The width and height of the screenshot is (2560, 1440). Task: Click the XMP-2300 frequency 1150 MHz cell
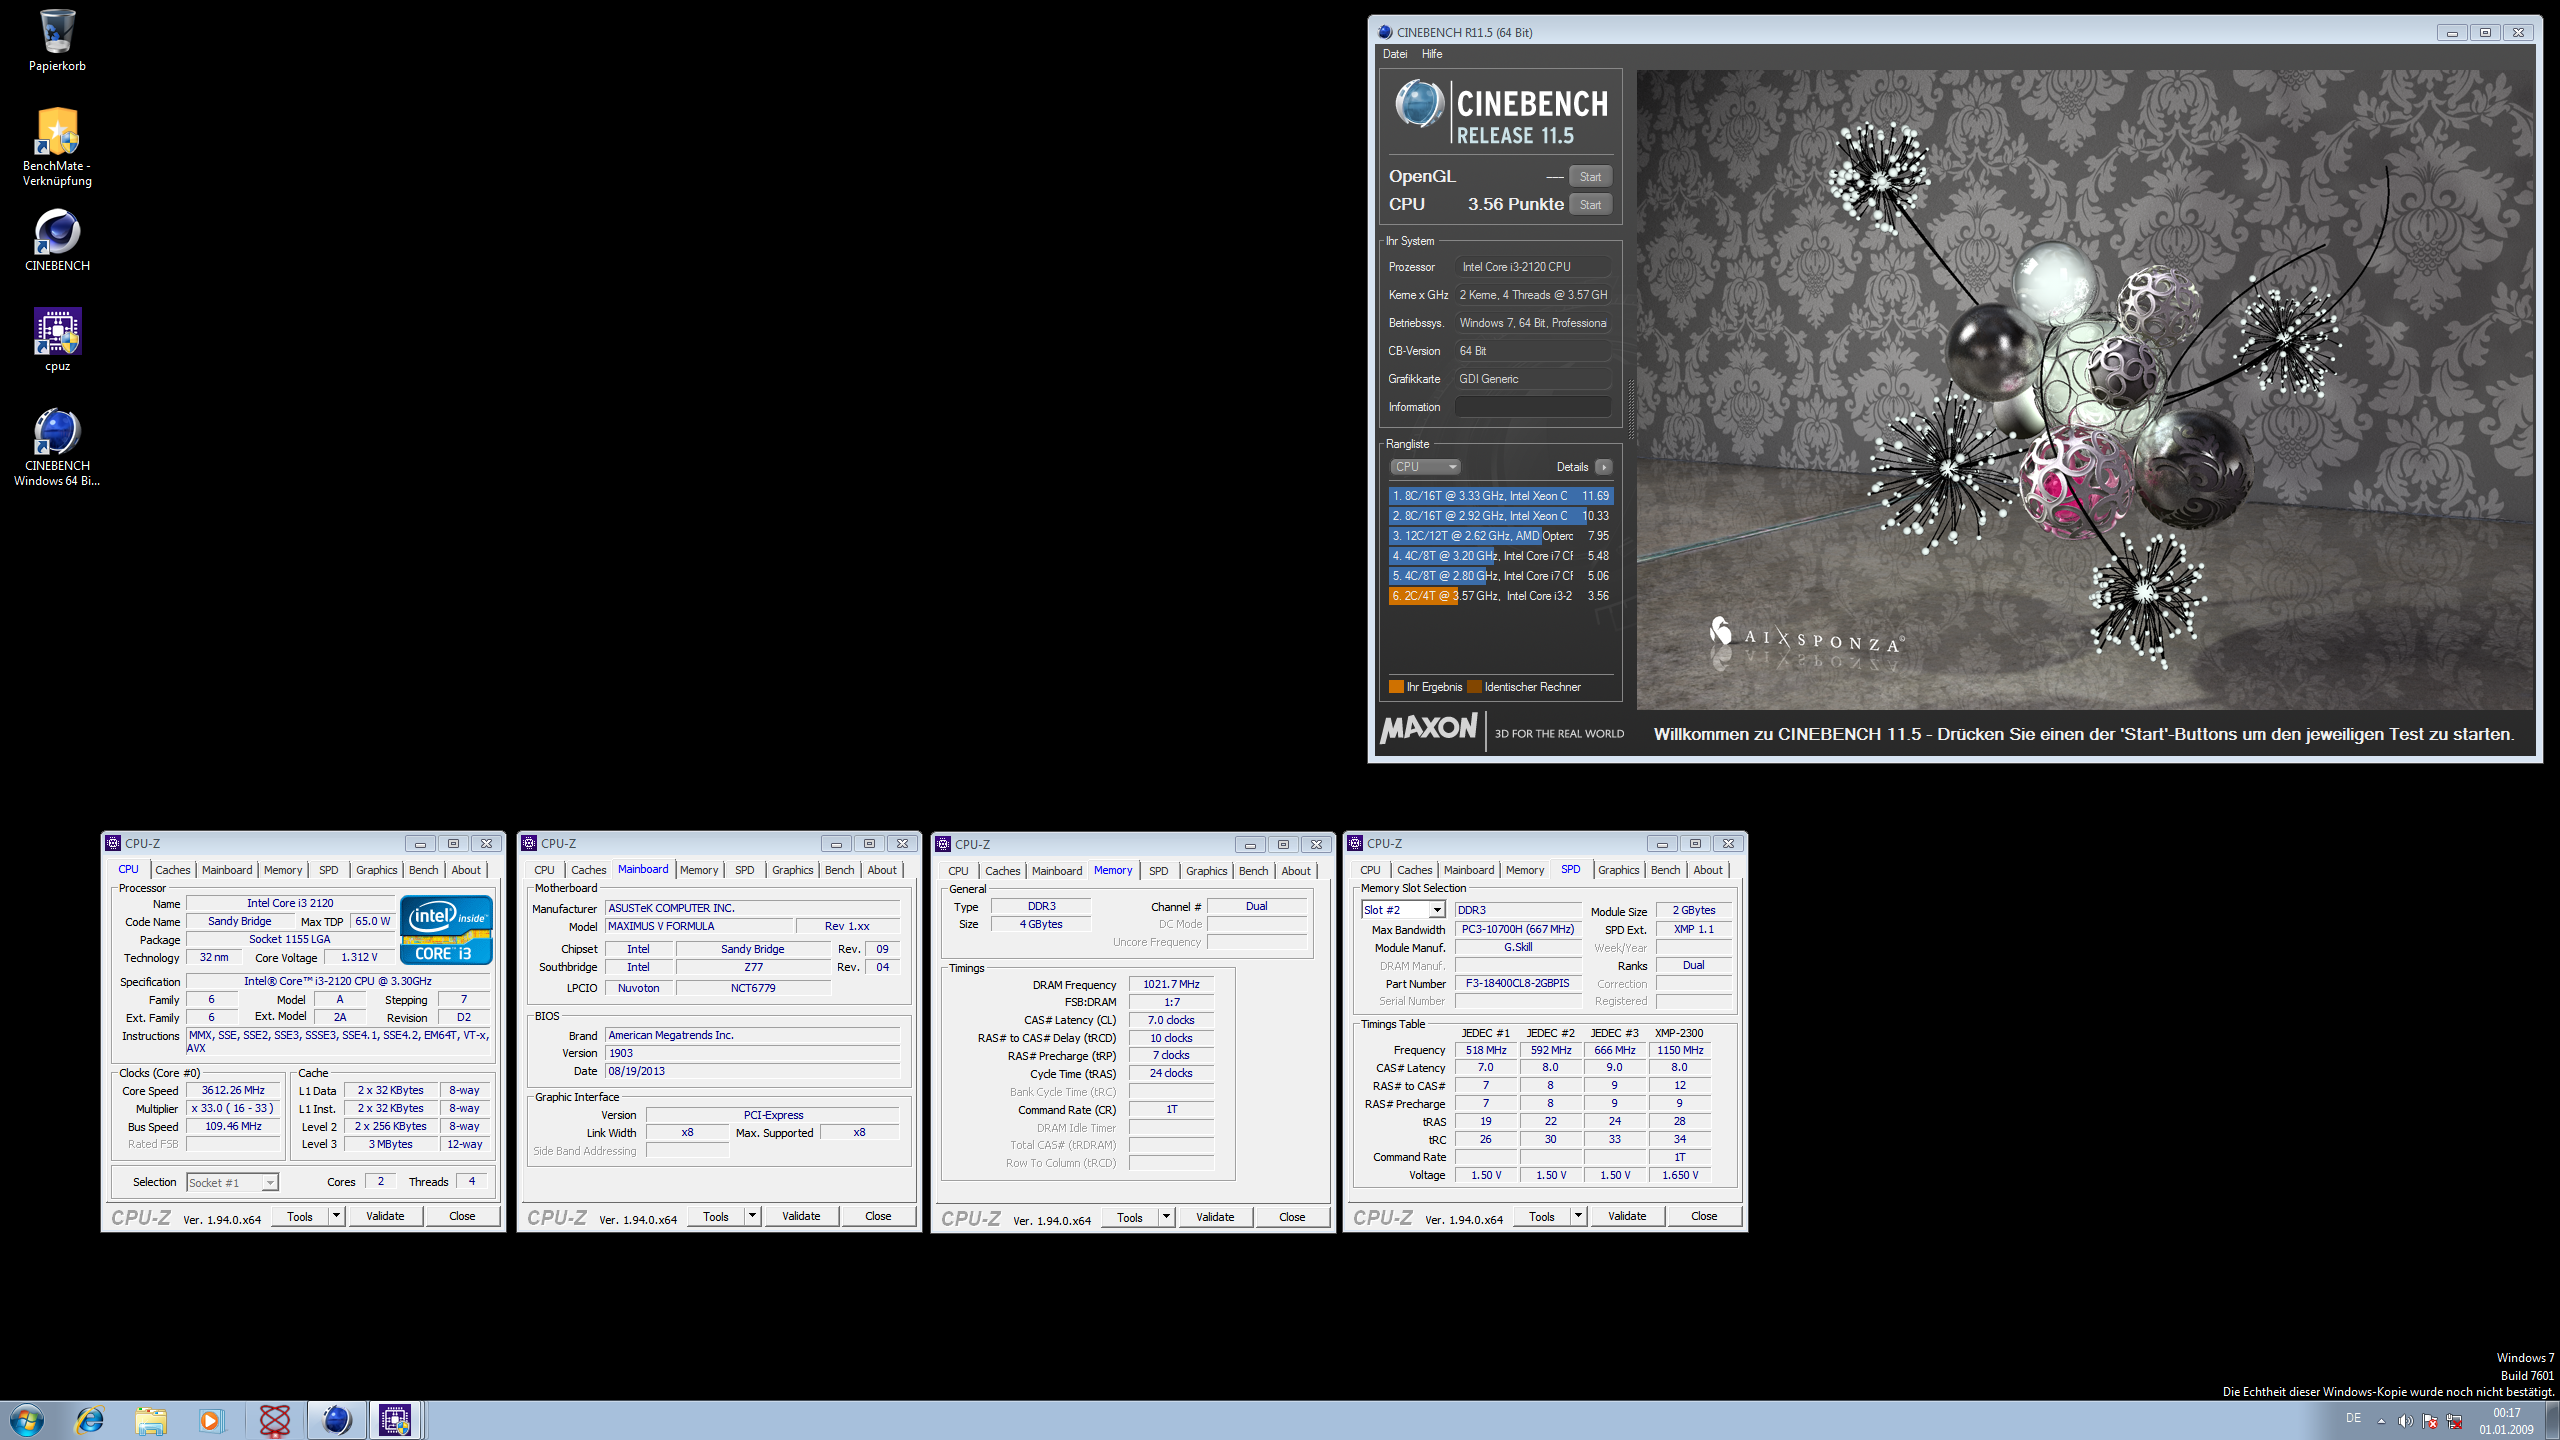point(1680,1051)
